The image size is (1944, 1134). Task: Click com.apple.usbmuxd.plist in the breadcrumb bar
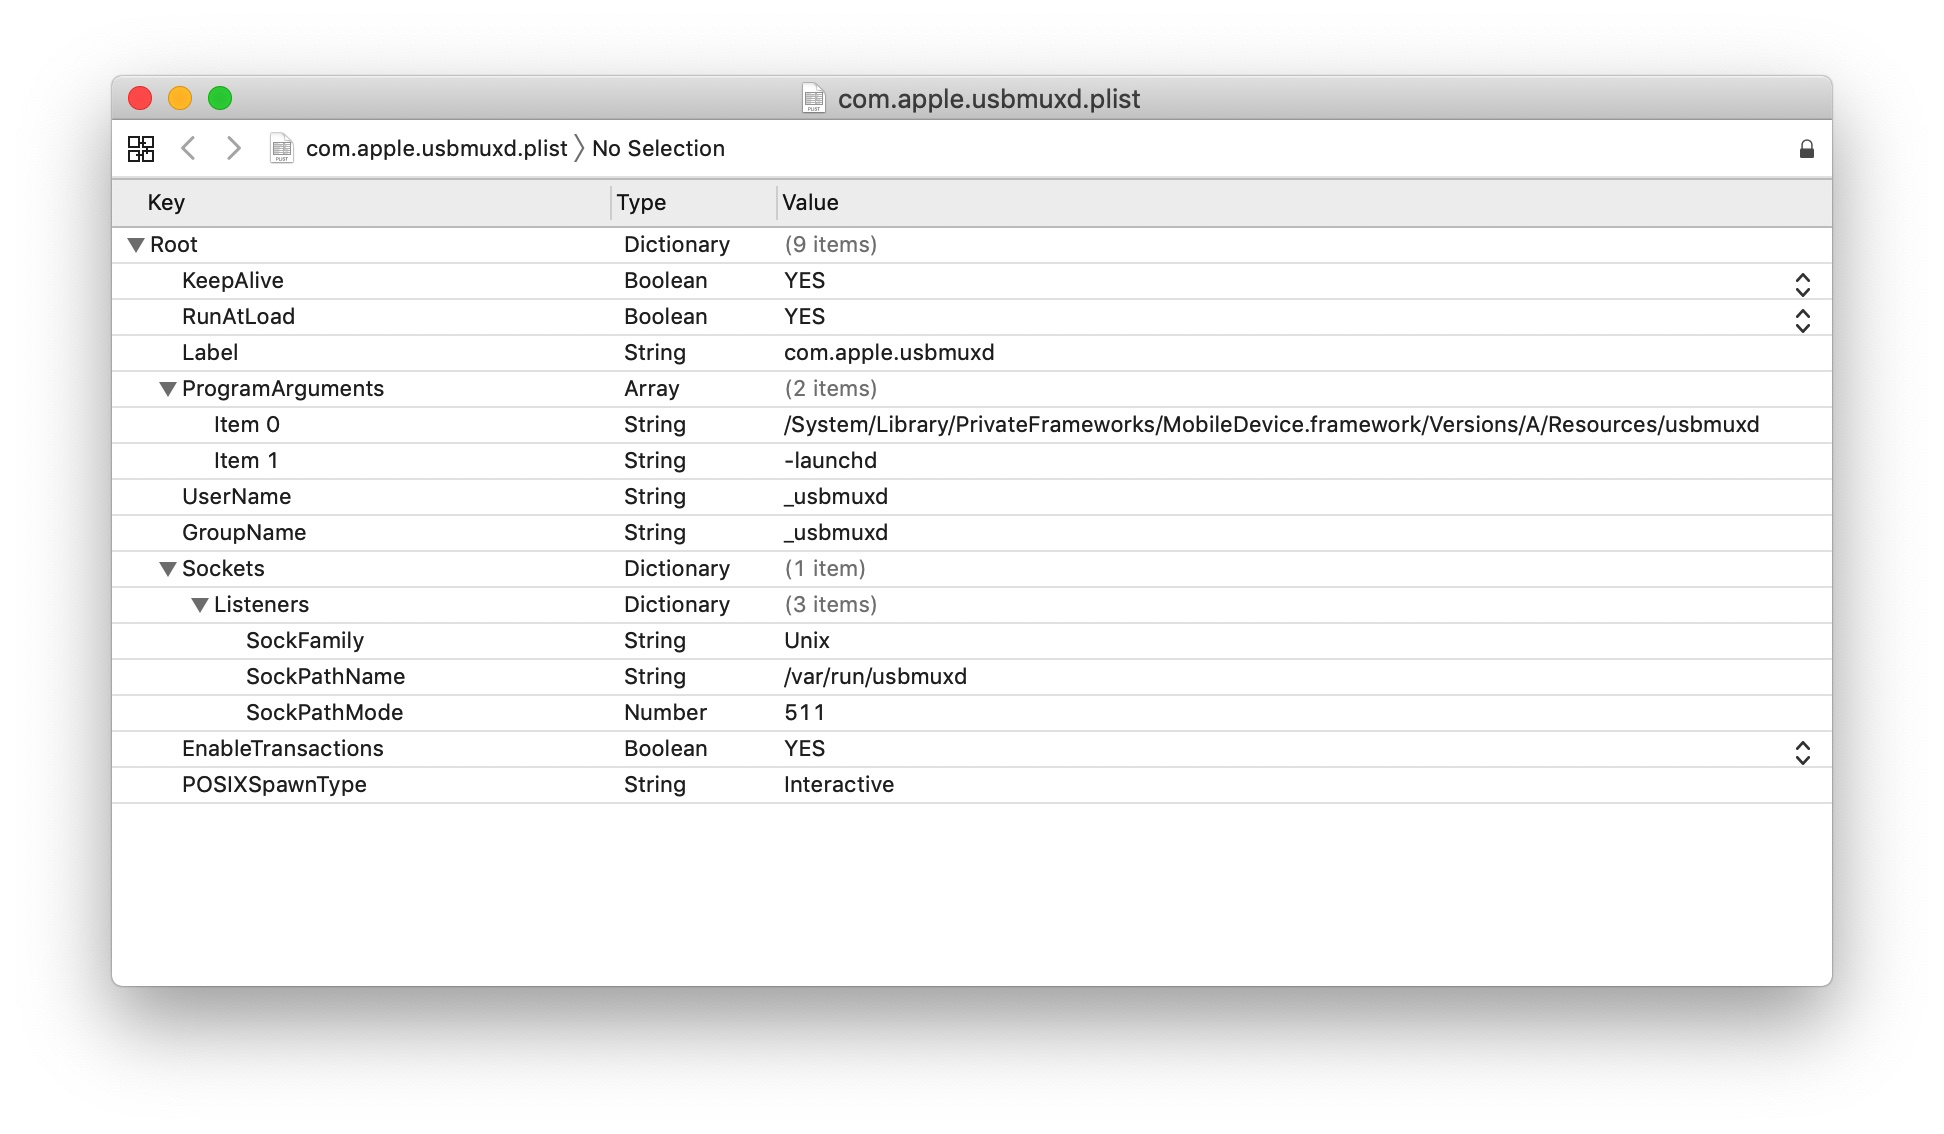(x=436, y=149)
